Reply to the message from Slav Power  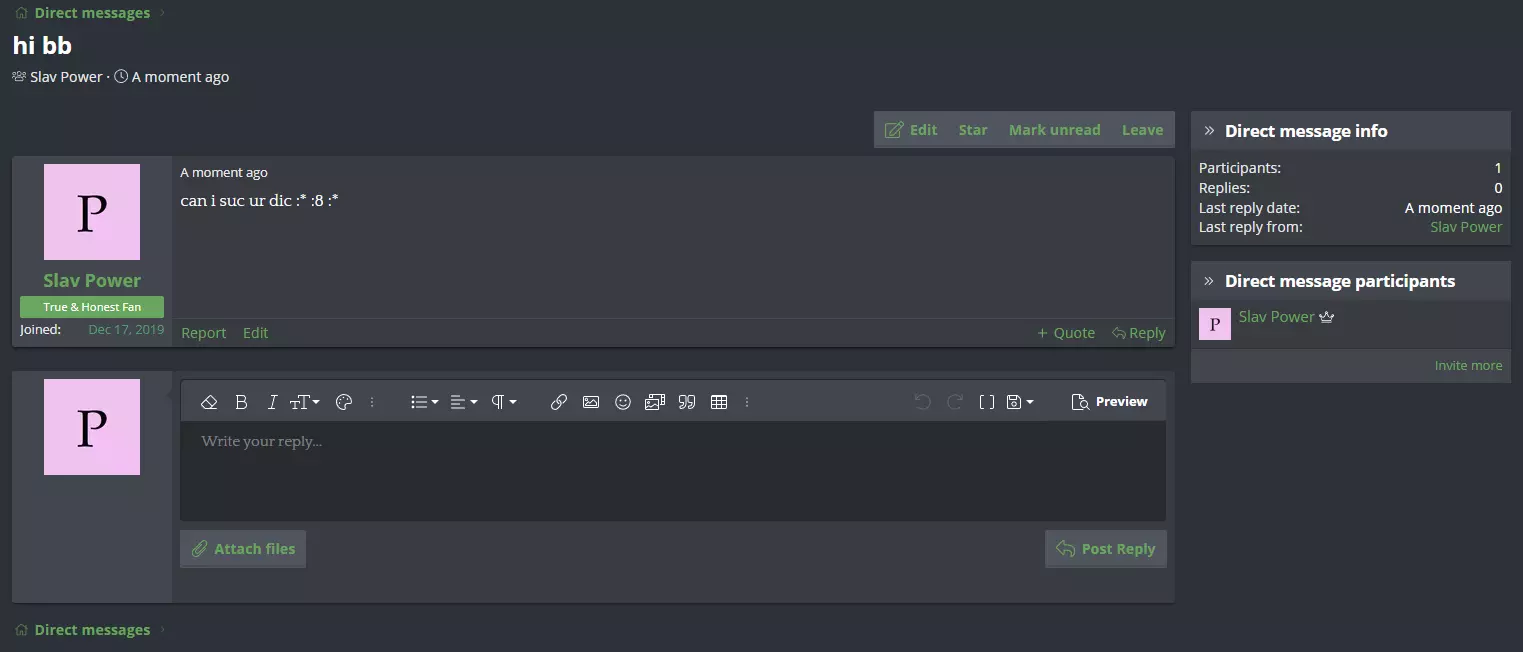click(1139, 333)
